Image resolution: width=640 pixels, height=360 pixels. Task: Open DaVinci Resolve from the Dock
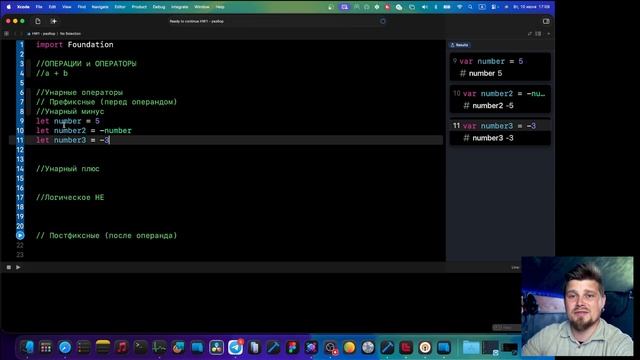tap(216, 347)
